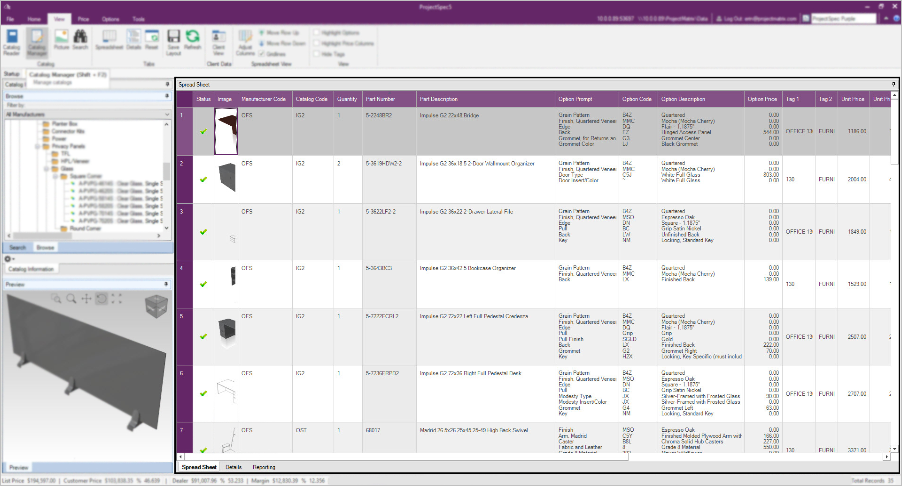Select magnifier zoom tool in Preview
This screenshot has height=486, width=902.
point(71,299)
